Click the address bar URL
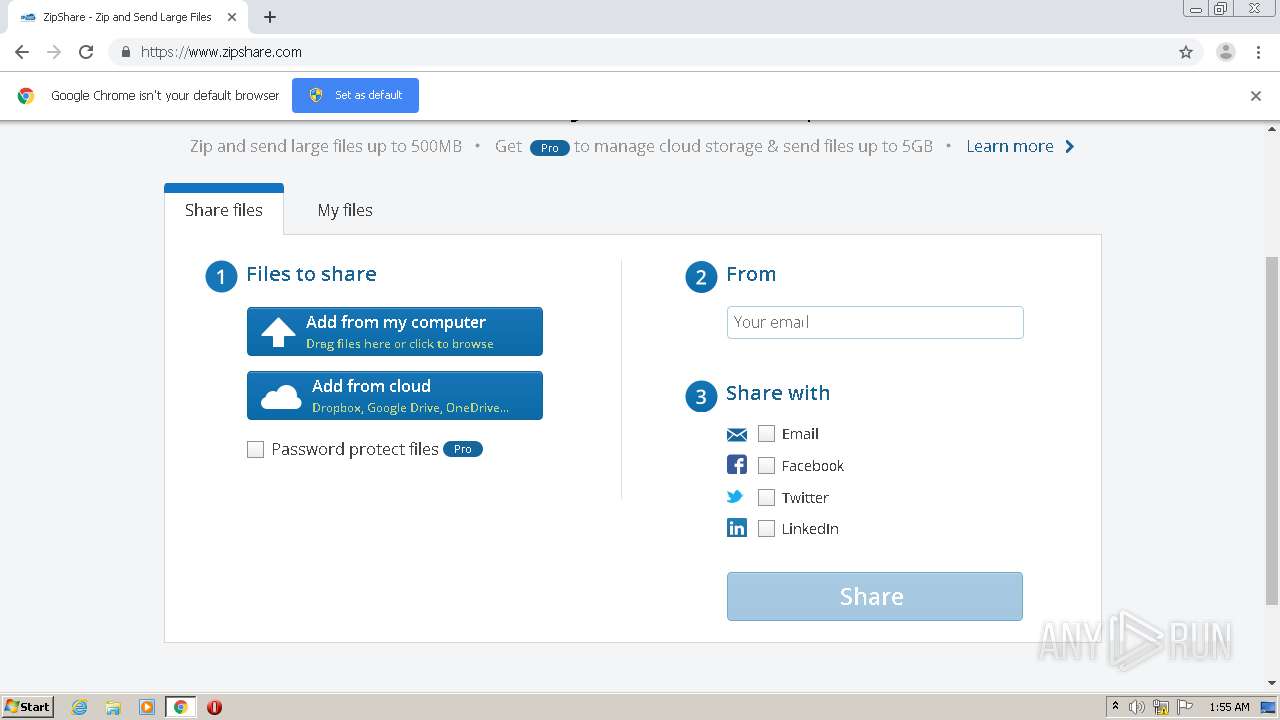The height and width of the screenshot is (720, 1280). pyautogui.click(x=221, y=52)
